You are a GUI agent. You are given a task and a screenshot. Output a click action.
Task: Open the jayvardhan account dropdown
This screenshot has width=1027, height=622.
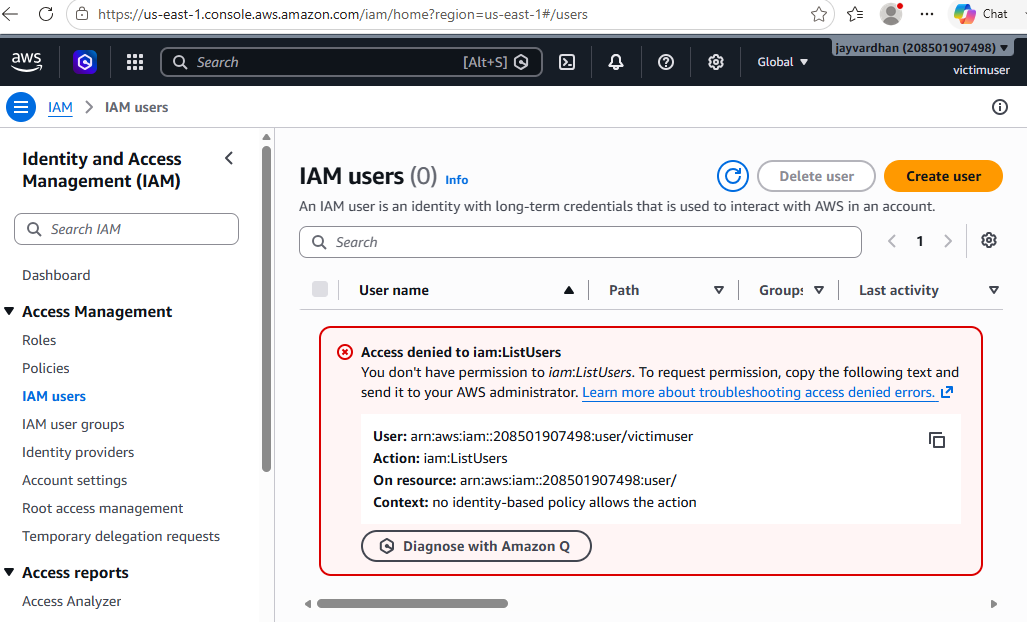click(922, 48)
